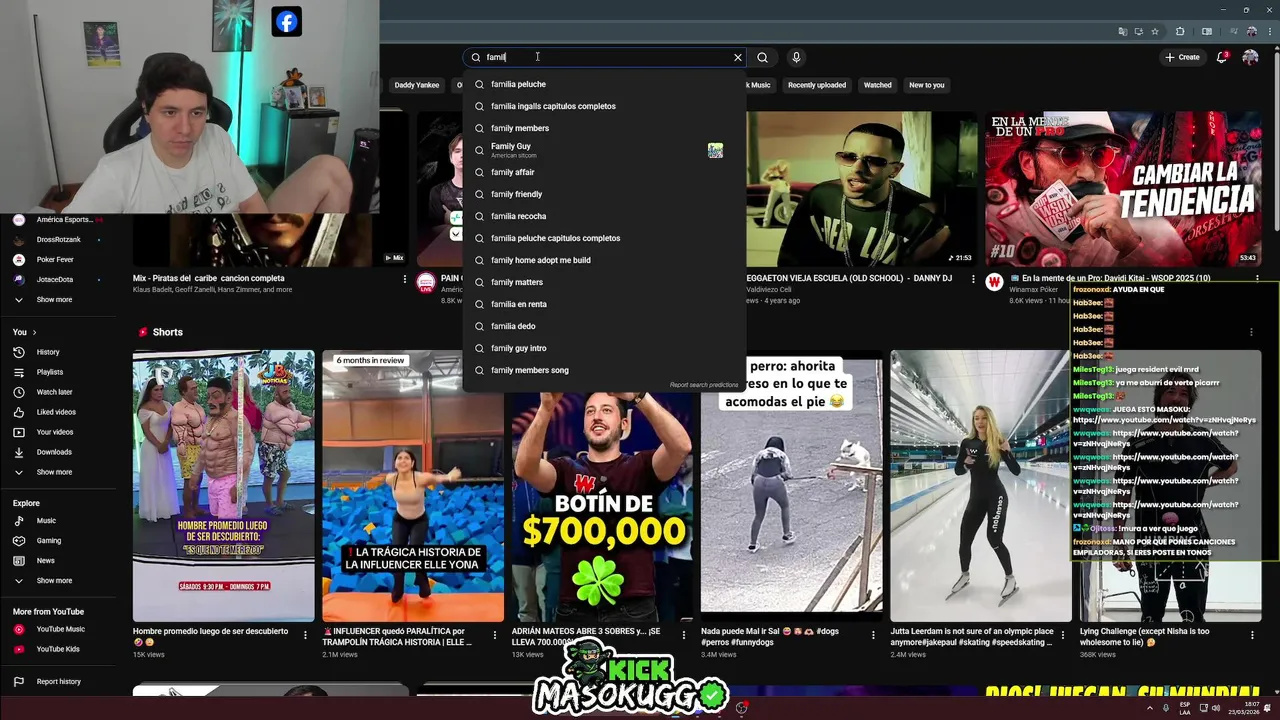Choose 'Family Guy' American sitcom suggestion
The image size is (1280, 720).
click(x=604, y=150)
